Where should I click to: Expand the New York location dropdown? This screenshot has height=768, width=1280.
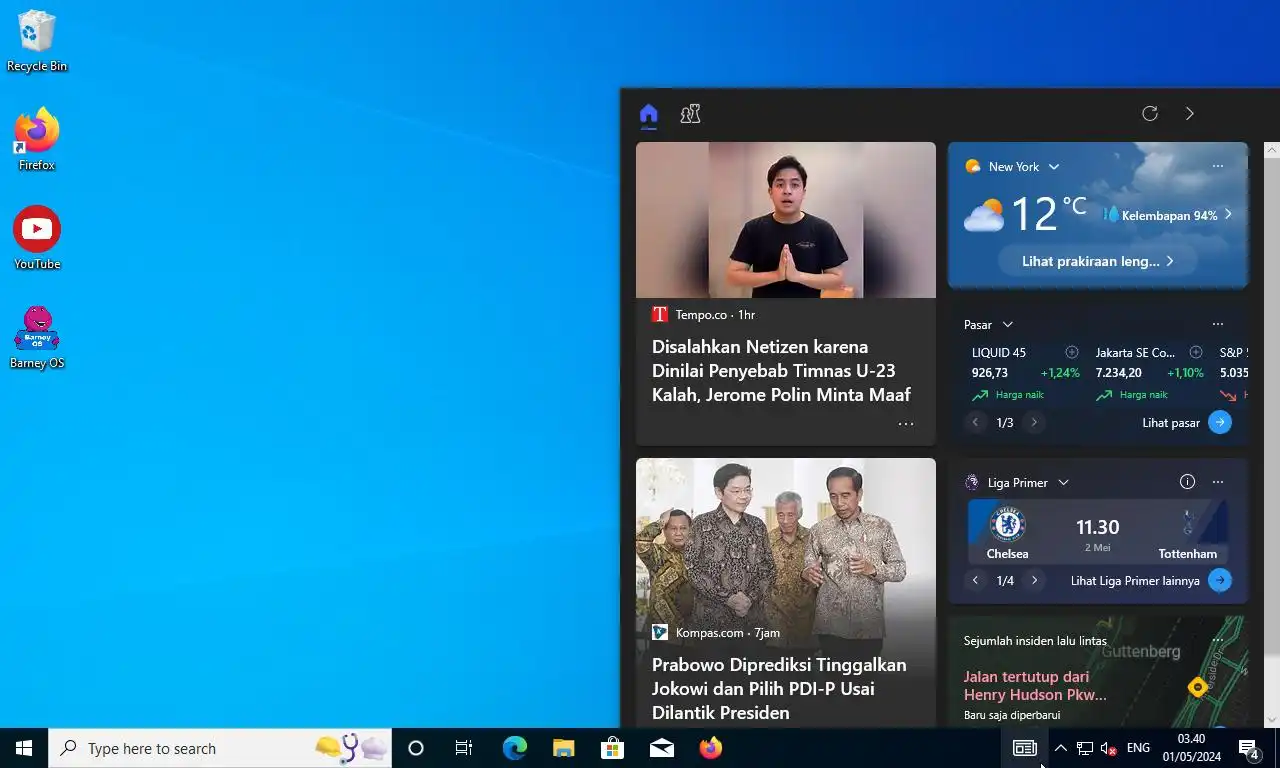pyautogui.click(x=1054, y=167)
